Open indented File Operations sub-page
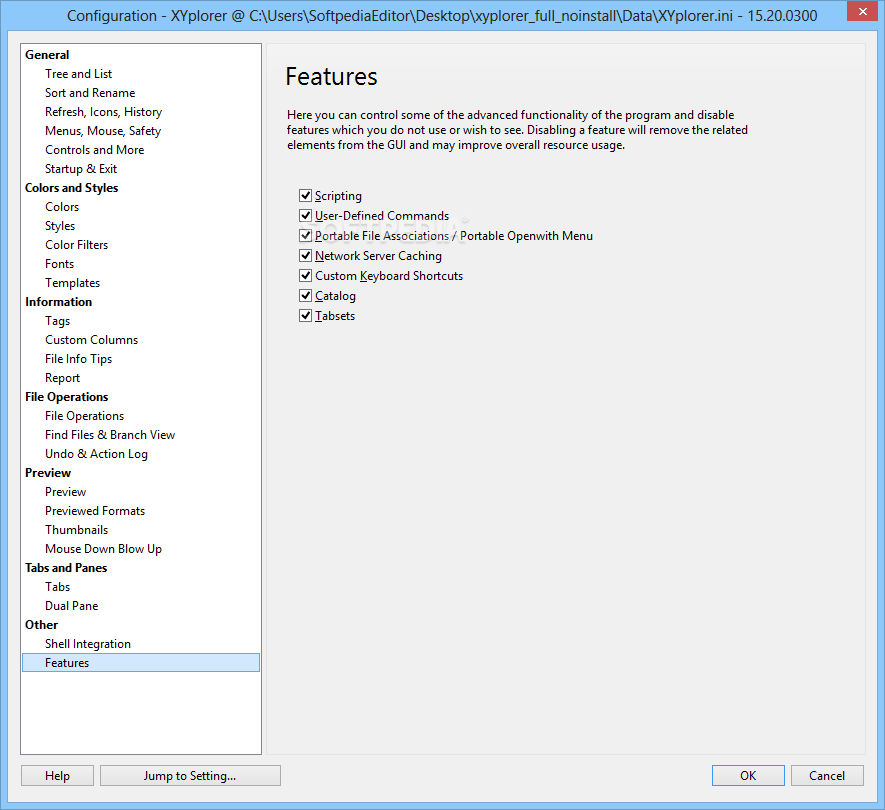885x810 pixels. (x=84, y=416)
